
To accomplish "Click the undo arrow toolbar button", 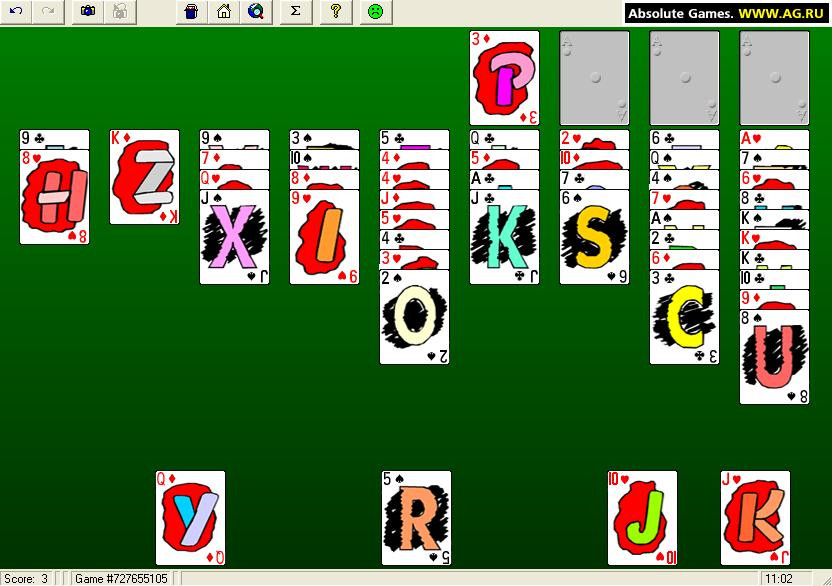I will pos(16,12).
